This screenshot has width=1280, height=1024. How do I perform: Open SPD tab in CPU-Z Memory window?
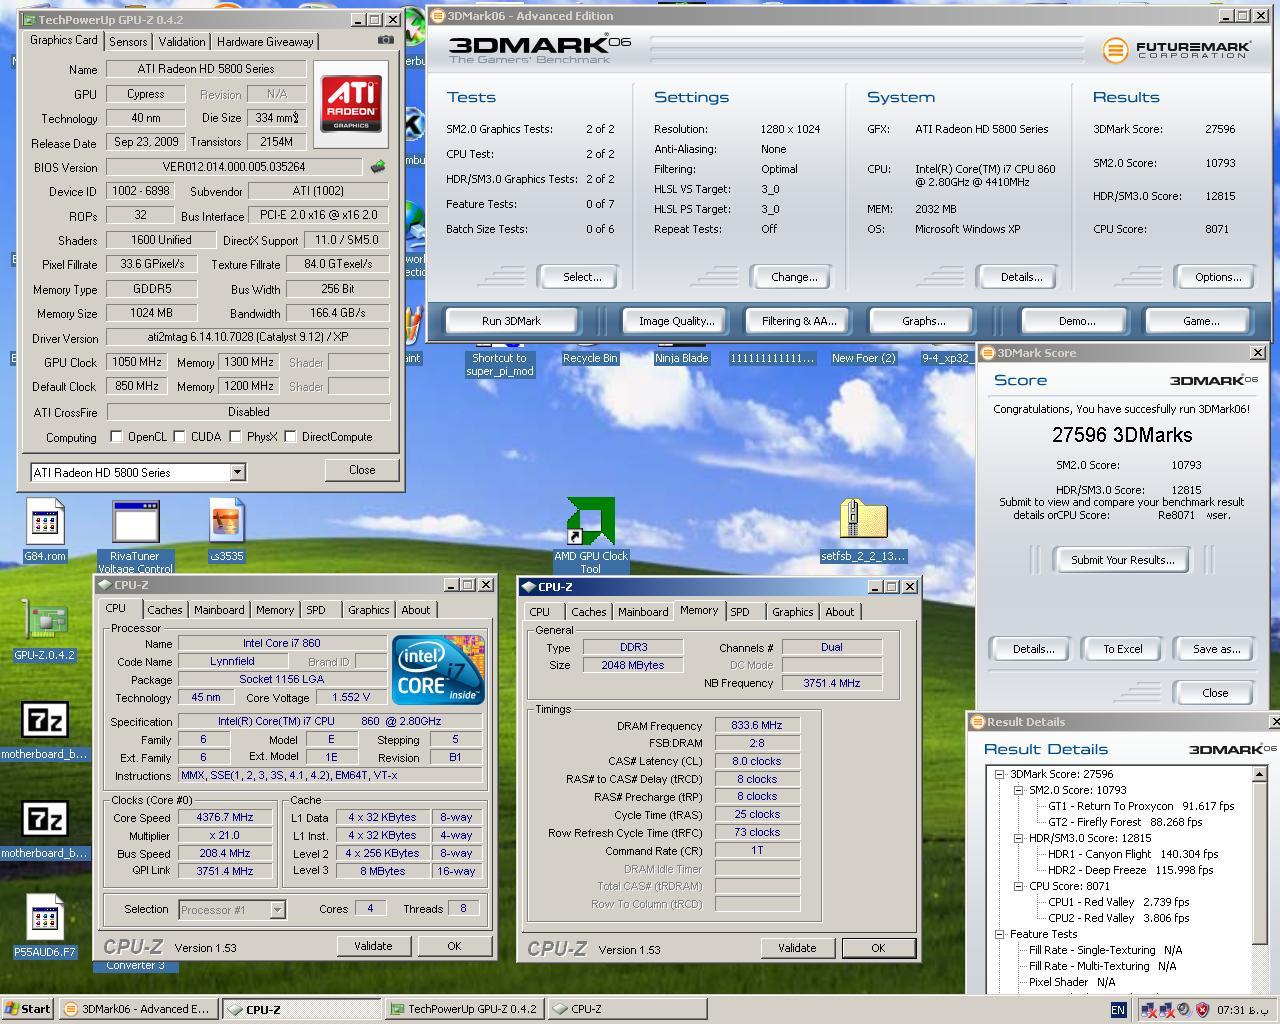pyautogui.click(x=740, y=612)
